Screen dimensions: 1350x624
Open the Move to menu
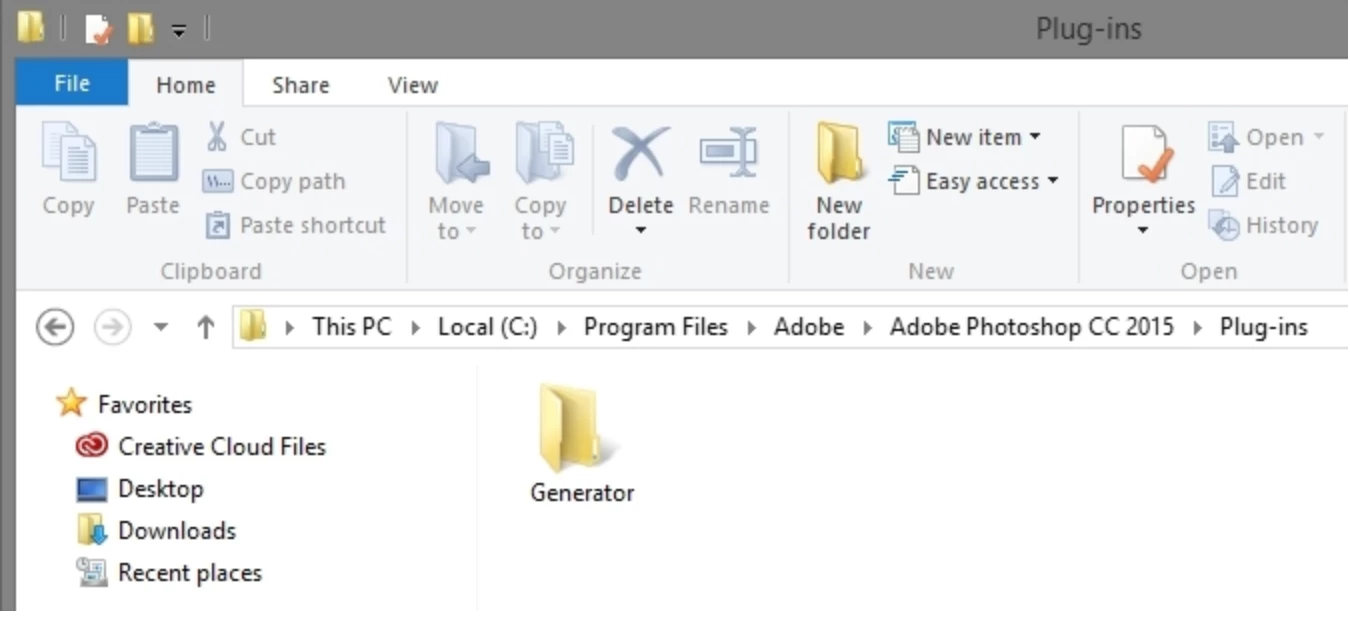456,182
